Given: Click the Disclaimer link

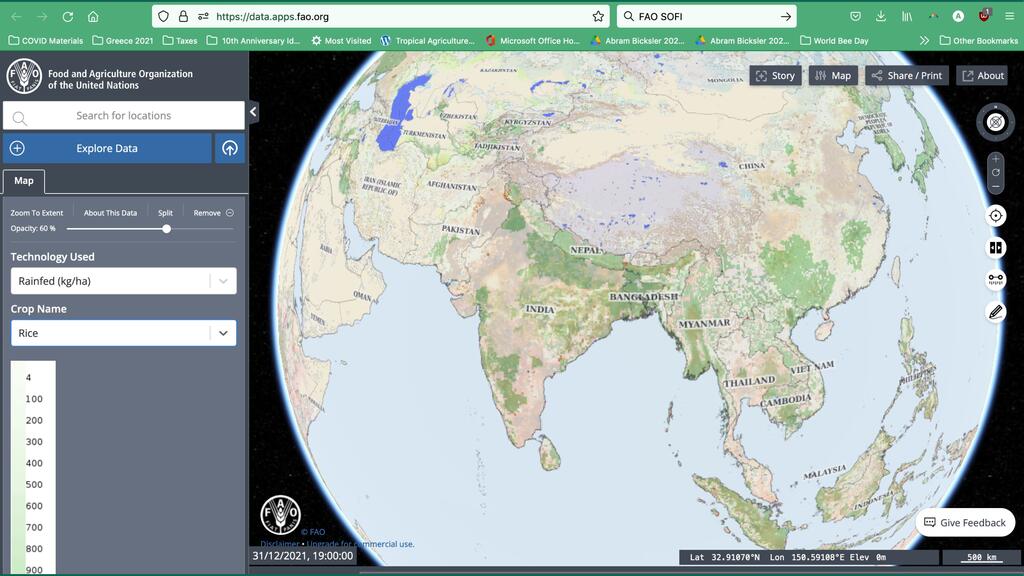Looking at the screenshot, I should click(x=280, y=544).
